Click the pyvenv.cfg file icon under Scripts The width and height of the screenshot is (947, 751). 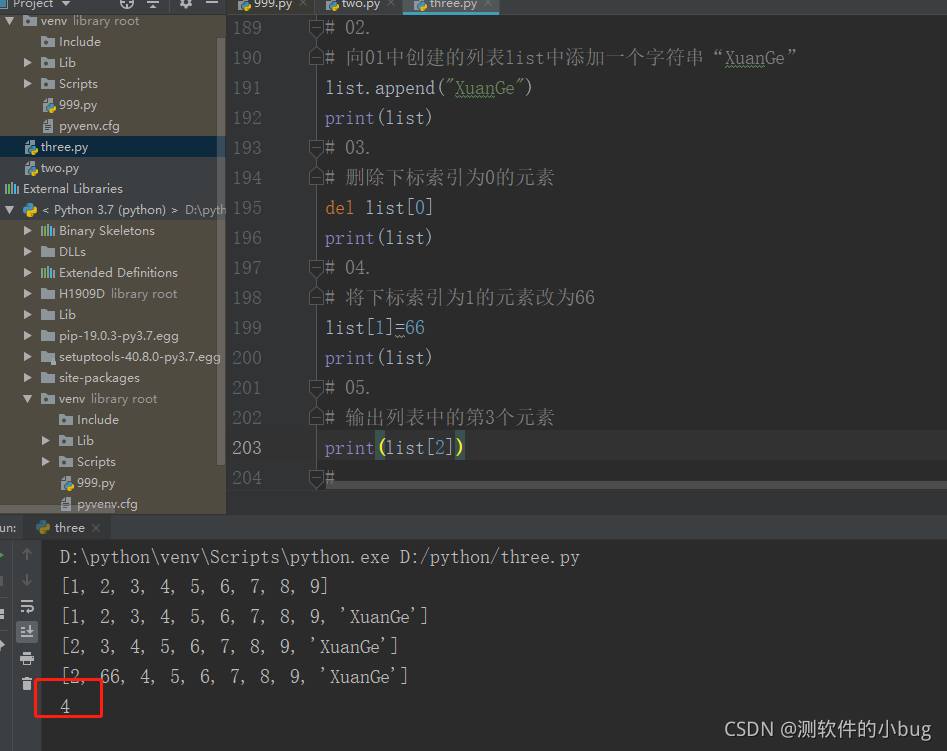coord(48,126)
